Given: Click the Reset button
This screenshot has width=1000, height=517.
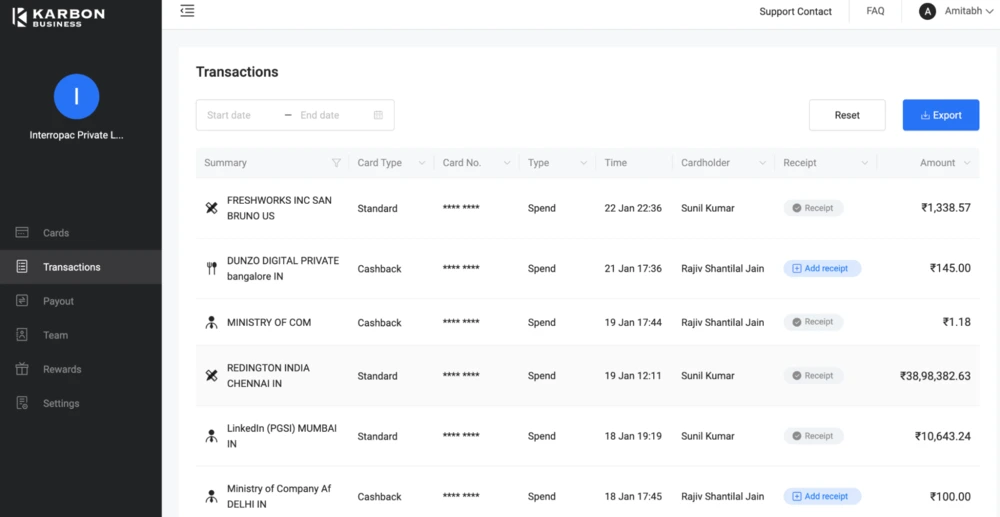Looking at the screenshot, I should point(847,115).
